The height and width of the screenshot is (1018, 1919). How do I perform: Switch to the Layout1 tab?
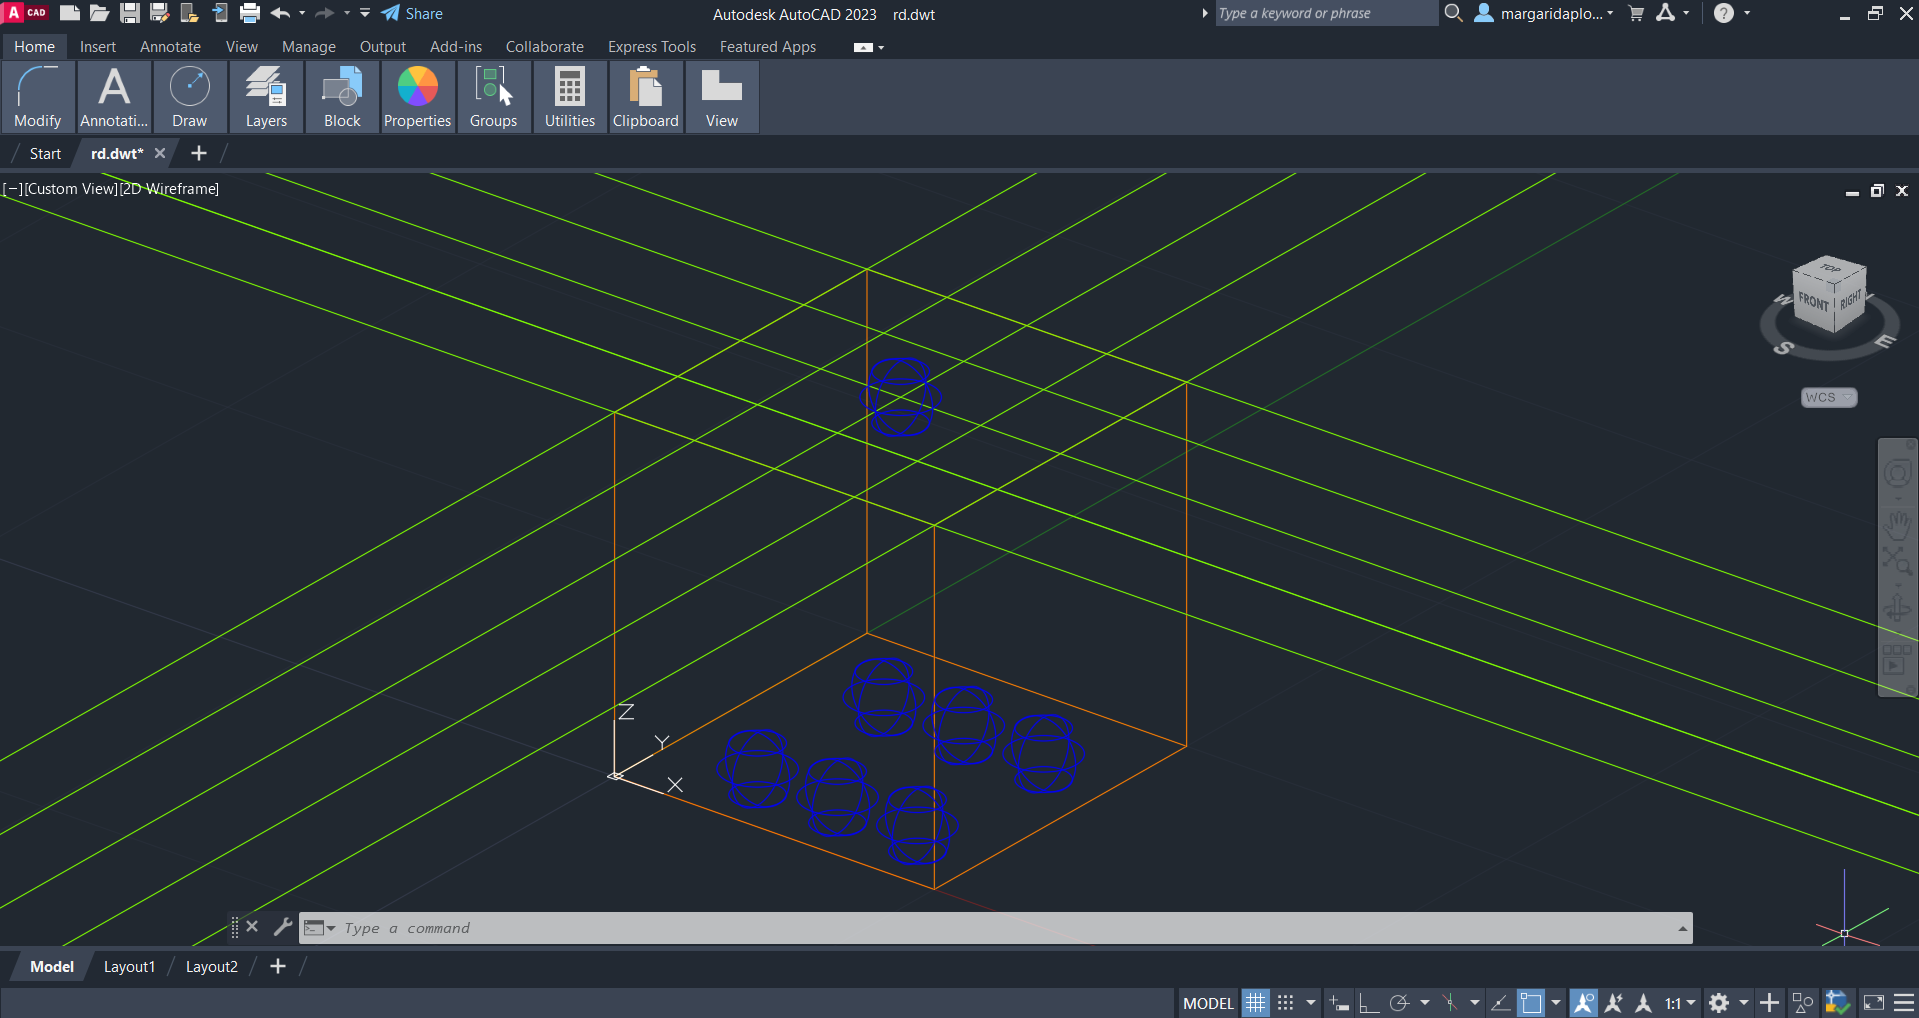pos(129,967)
